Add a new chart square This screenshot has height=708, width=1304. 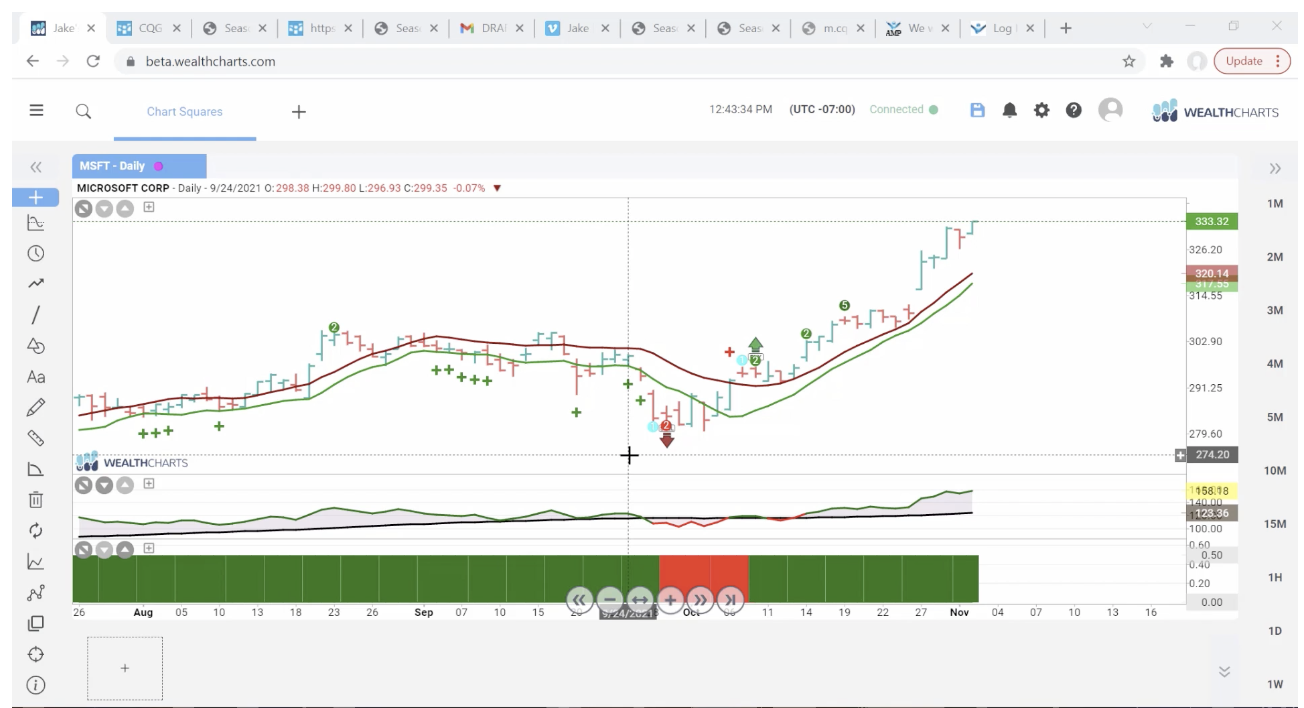tap(124, 668)
